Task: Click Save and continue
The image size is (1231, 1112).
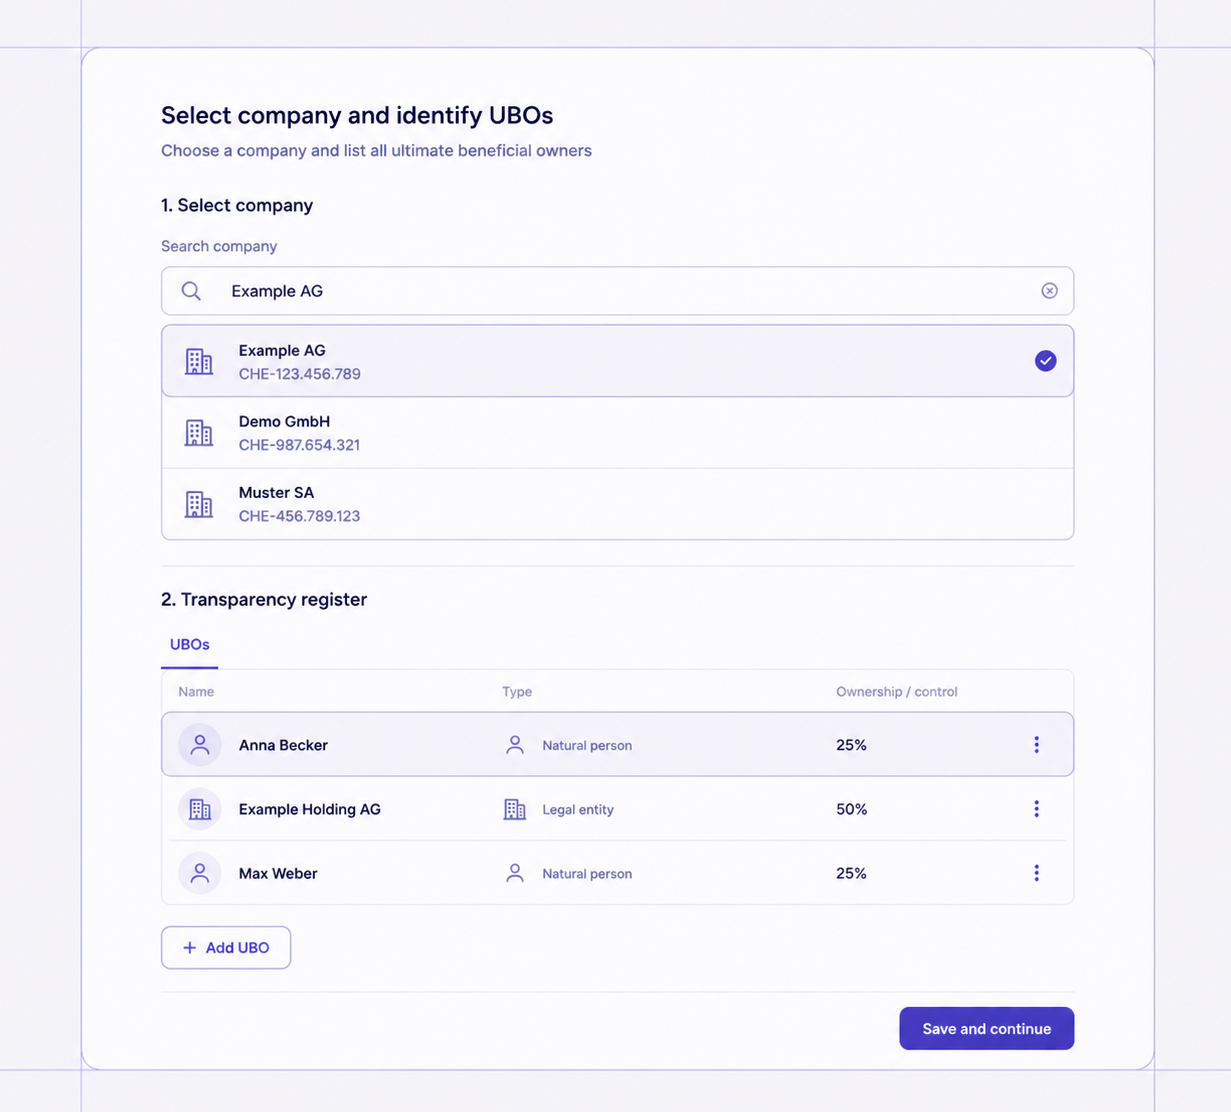Action: (987, 1029)
